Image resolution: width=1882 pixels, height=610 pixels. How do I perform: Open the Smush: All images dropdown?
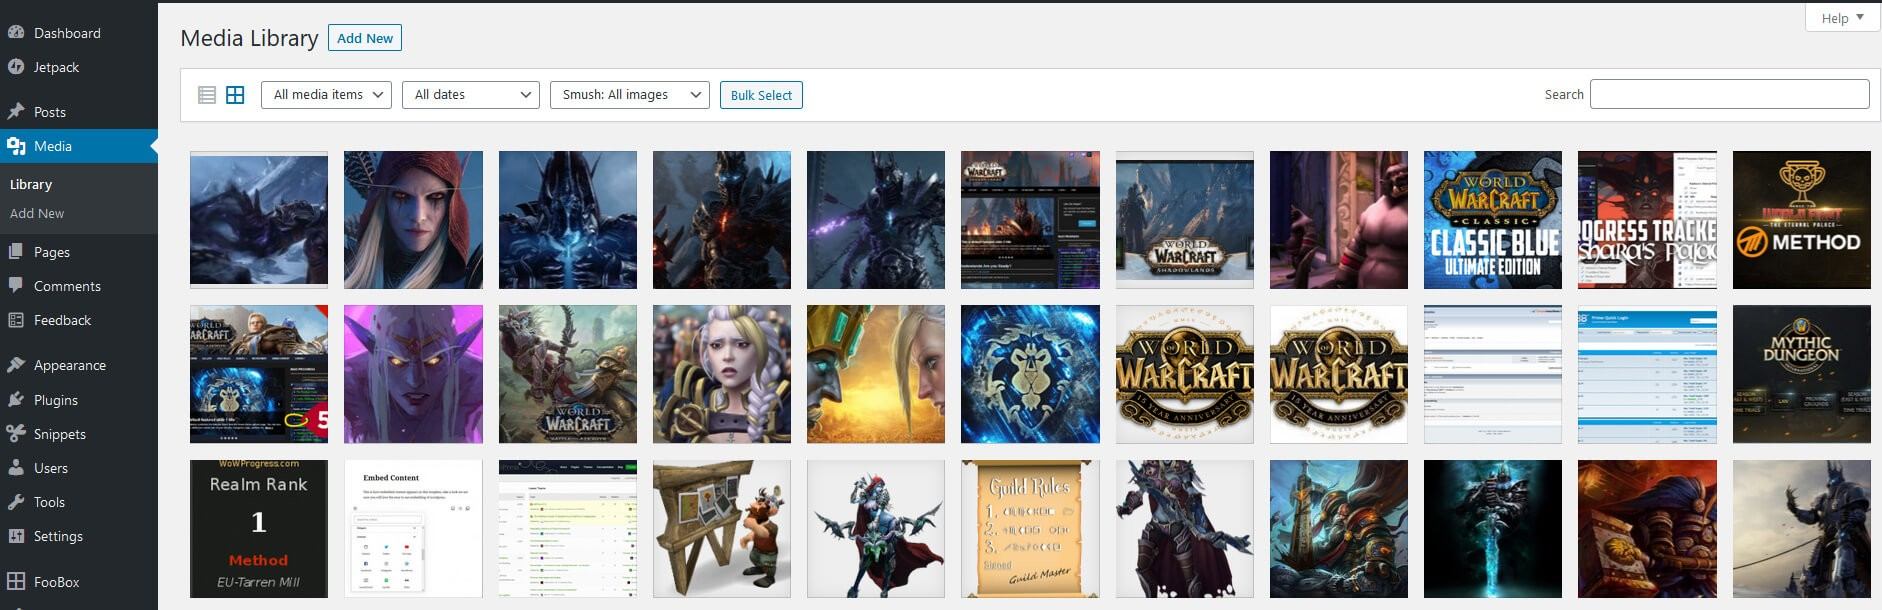tap(630, 95)
